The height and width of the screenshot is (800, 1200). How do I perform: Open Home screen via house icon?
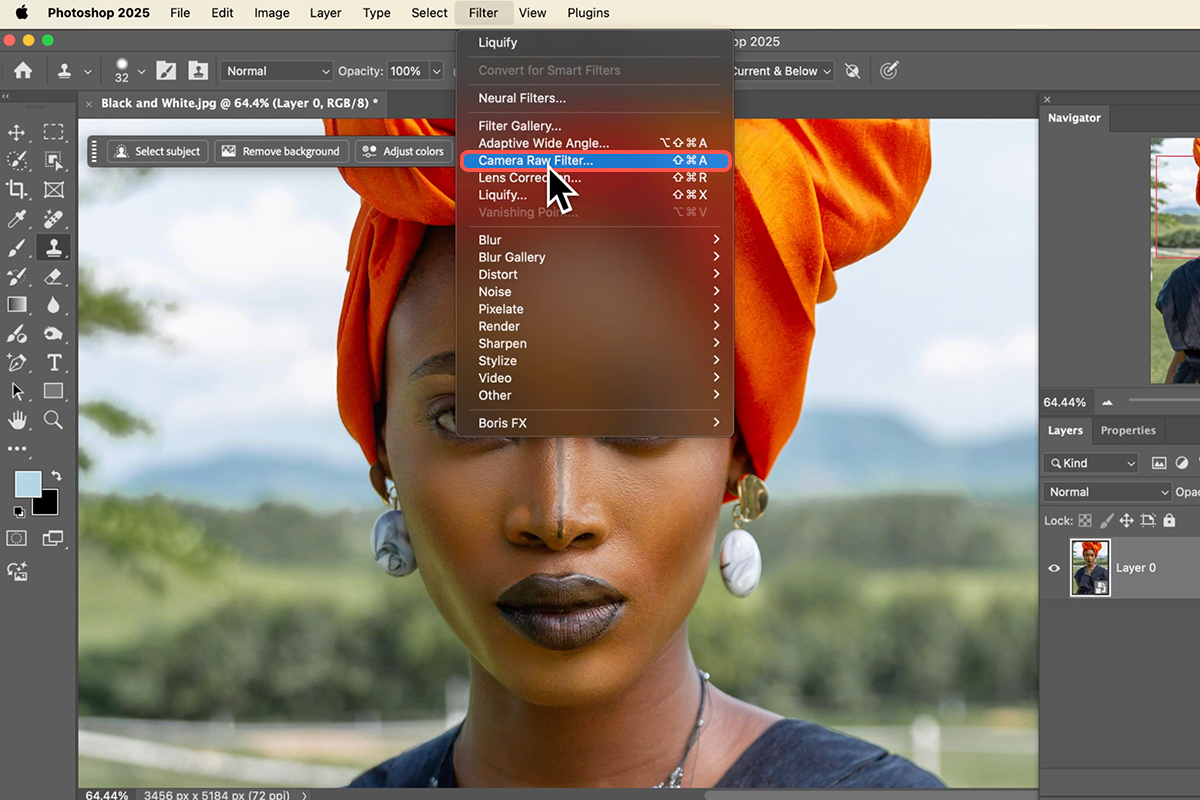click(x=23, y=71)
